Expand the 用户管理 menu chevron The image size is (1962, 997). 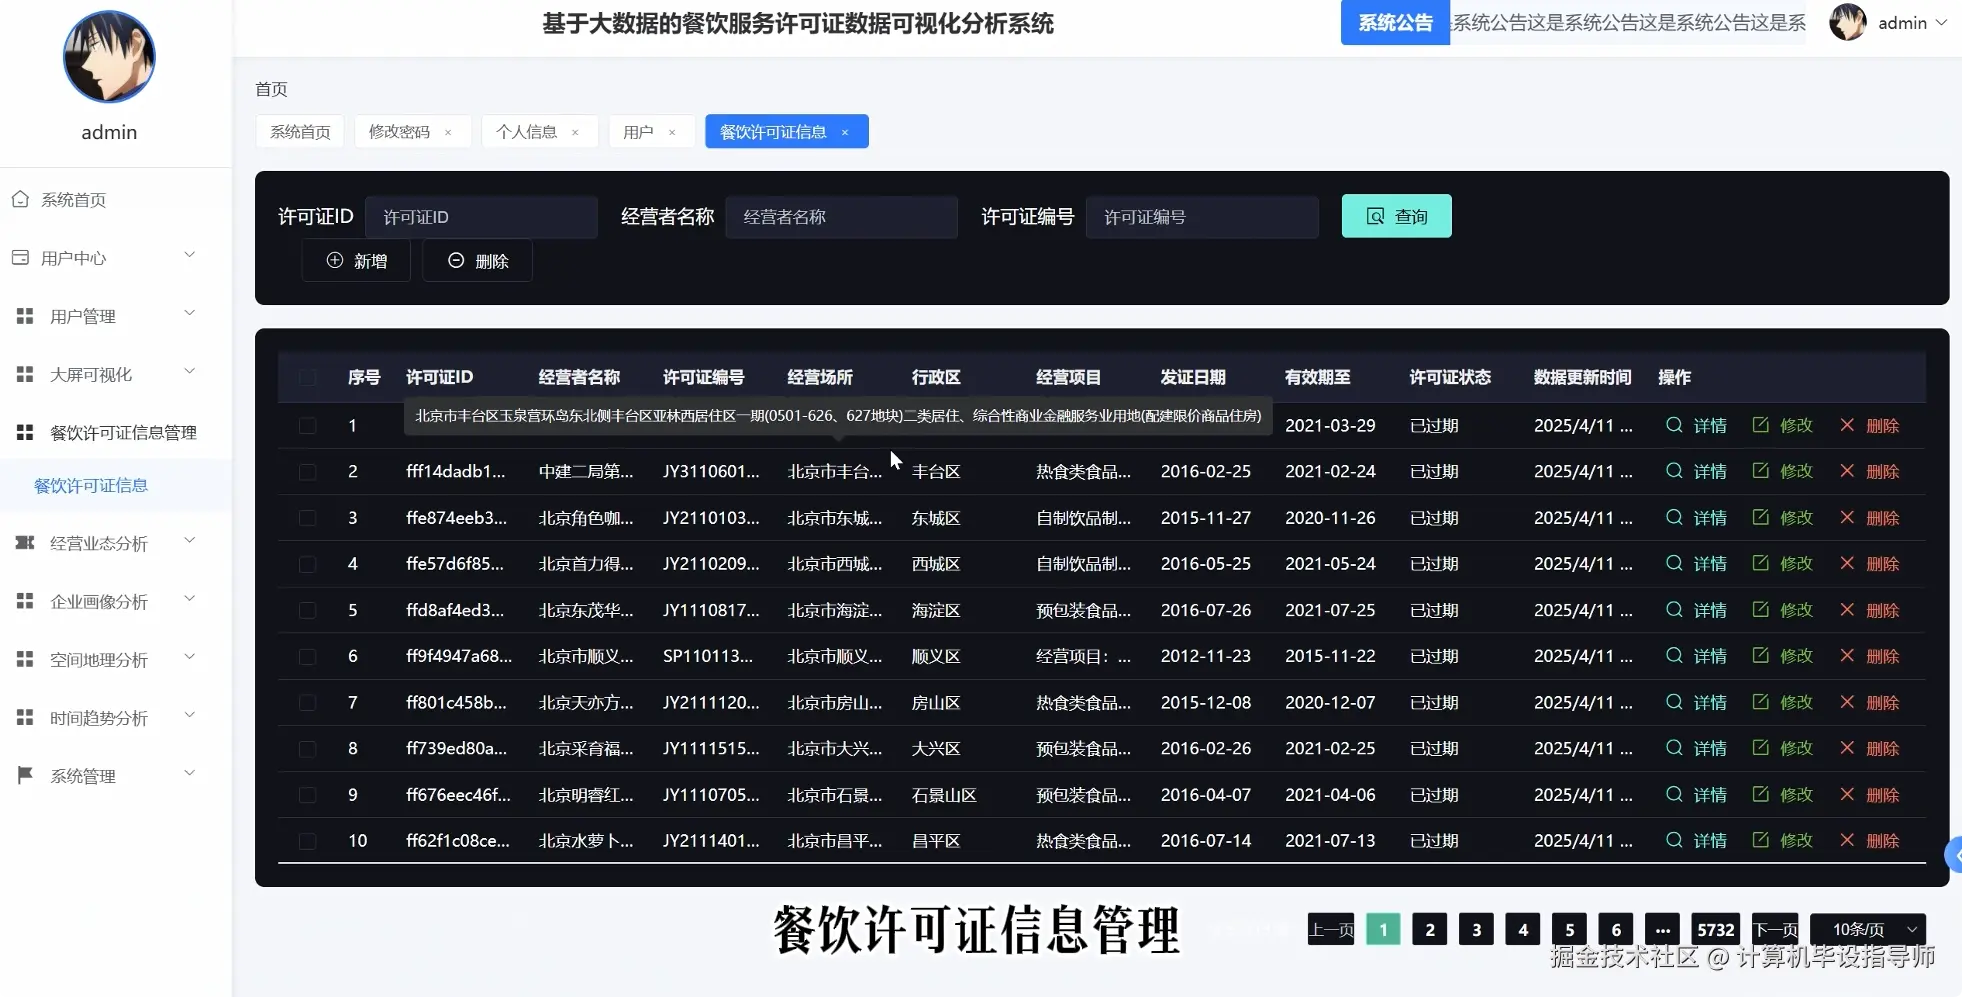pyautogui.click(x=189, y=313)
